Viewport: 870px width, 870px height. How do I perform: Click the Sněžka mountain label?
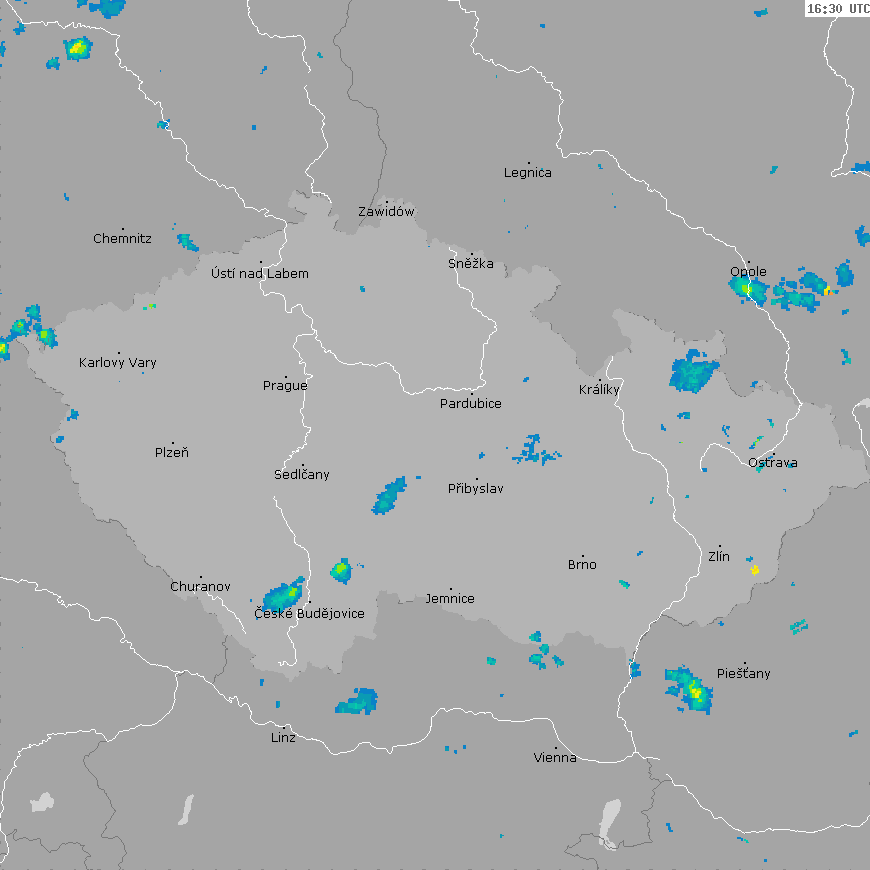click(470, 264)
